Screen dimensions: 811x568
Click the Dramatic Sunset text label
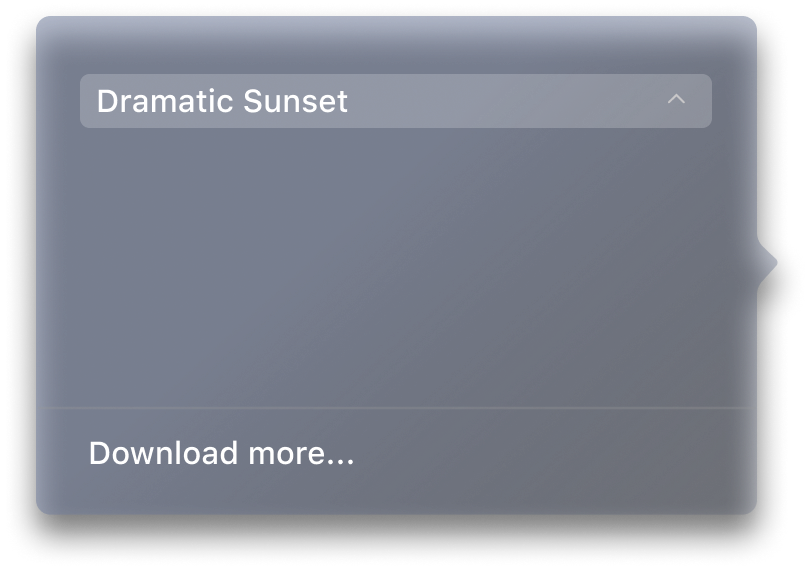click(222, 101)
